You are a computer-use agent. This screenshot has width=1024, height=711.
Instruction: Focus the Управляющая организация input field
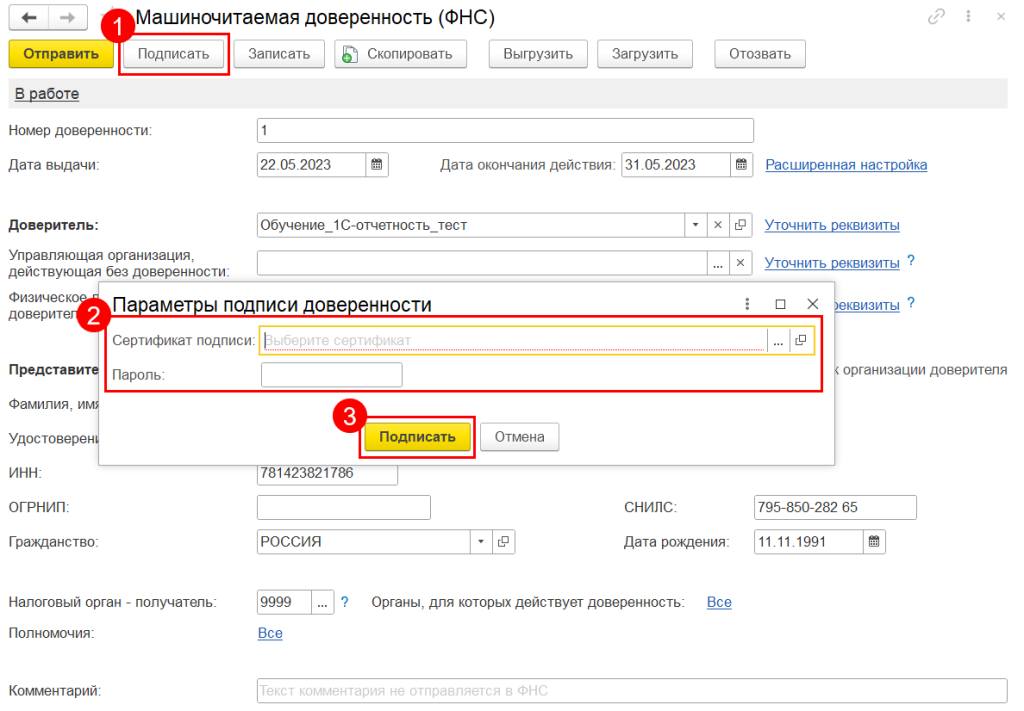pos(482,262)
